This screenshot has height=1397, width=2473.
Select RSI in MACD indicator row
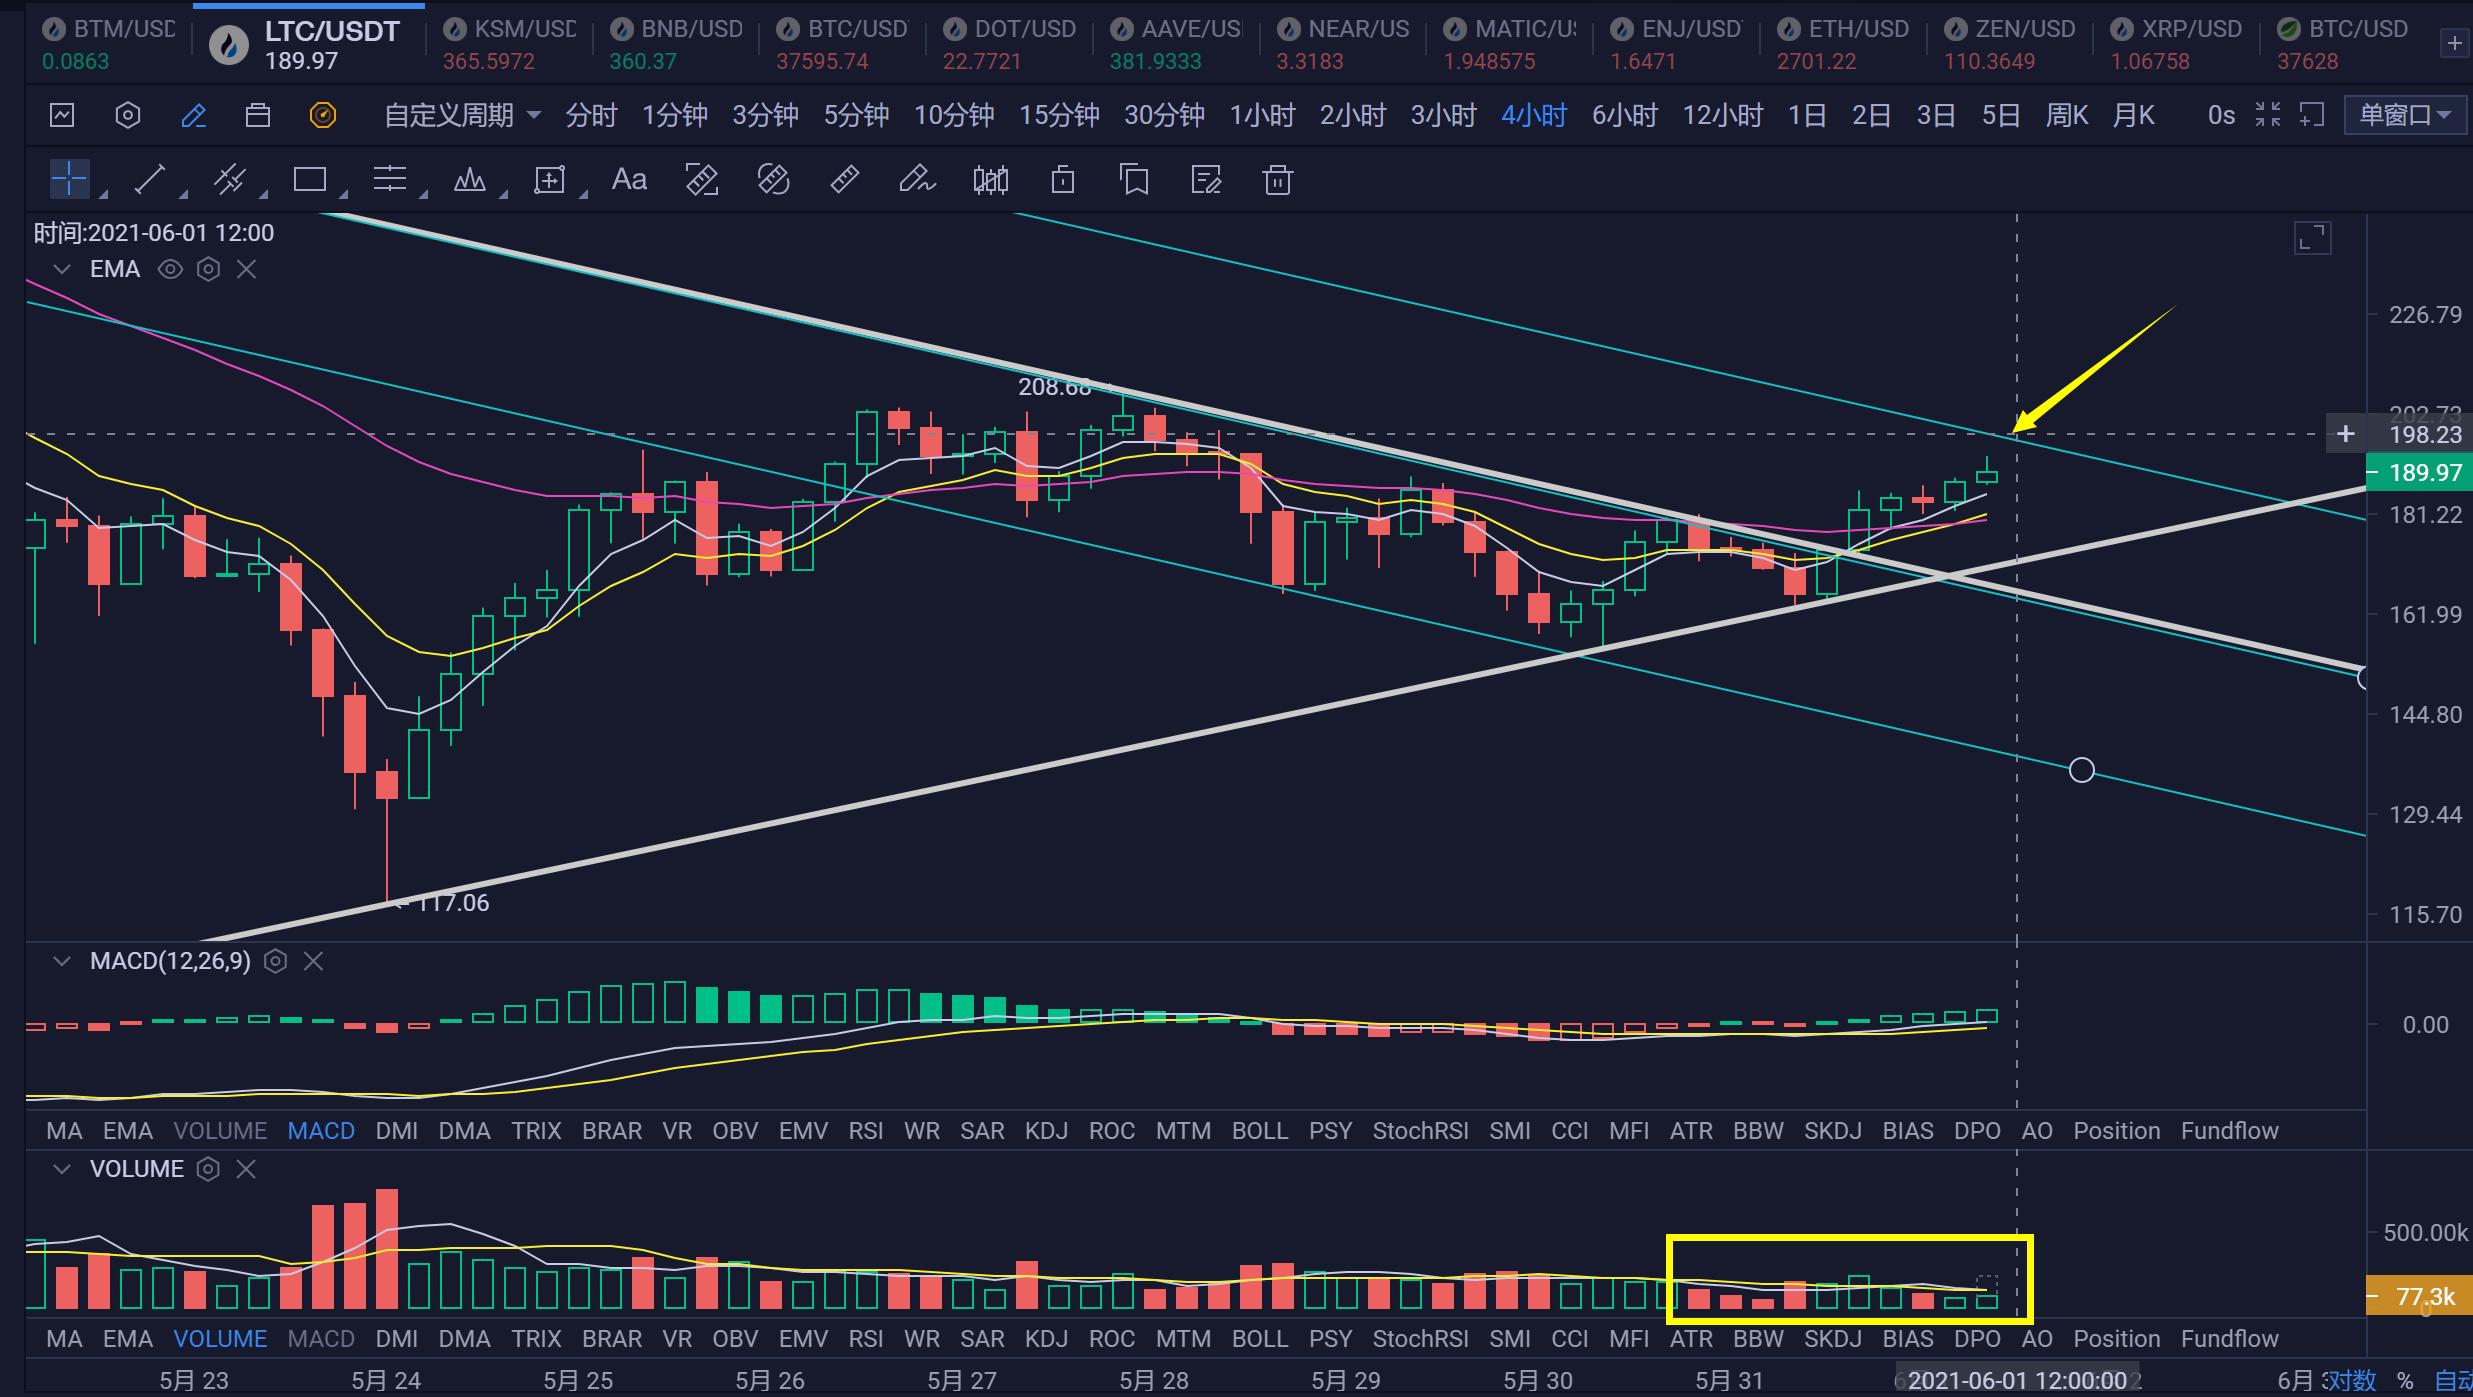point(865,1131)
